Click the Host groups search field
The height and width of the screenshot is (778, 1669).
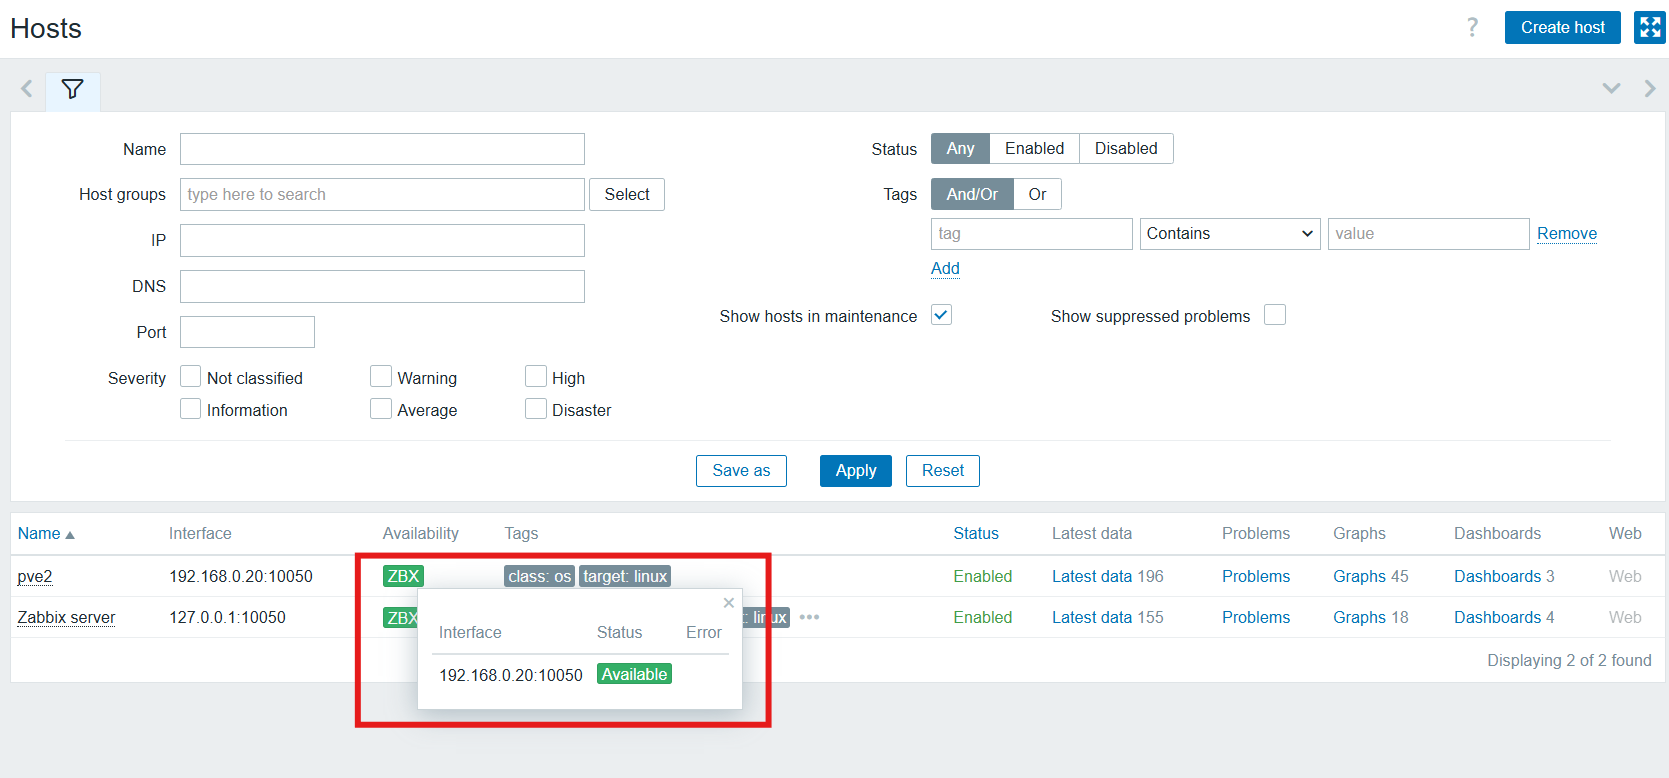[382, 194]
